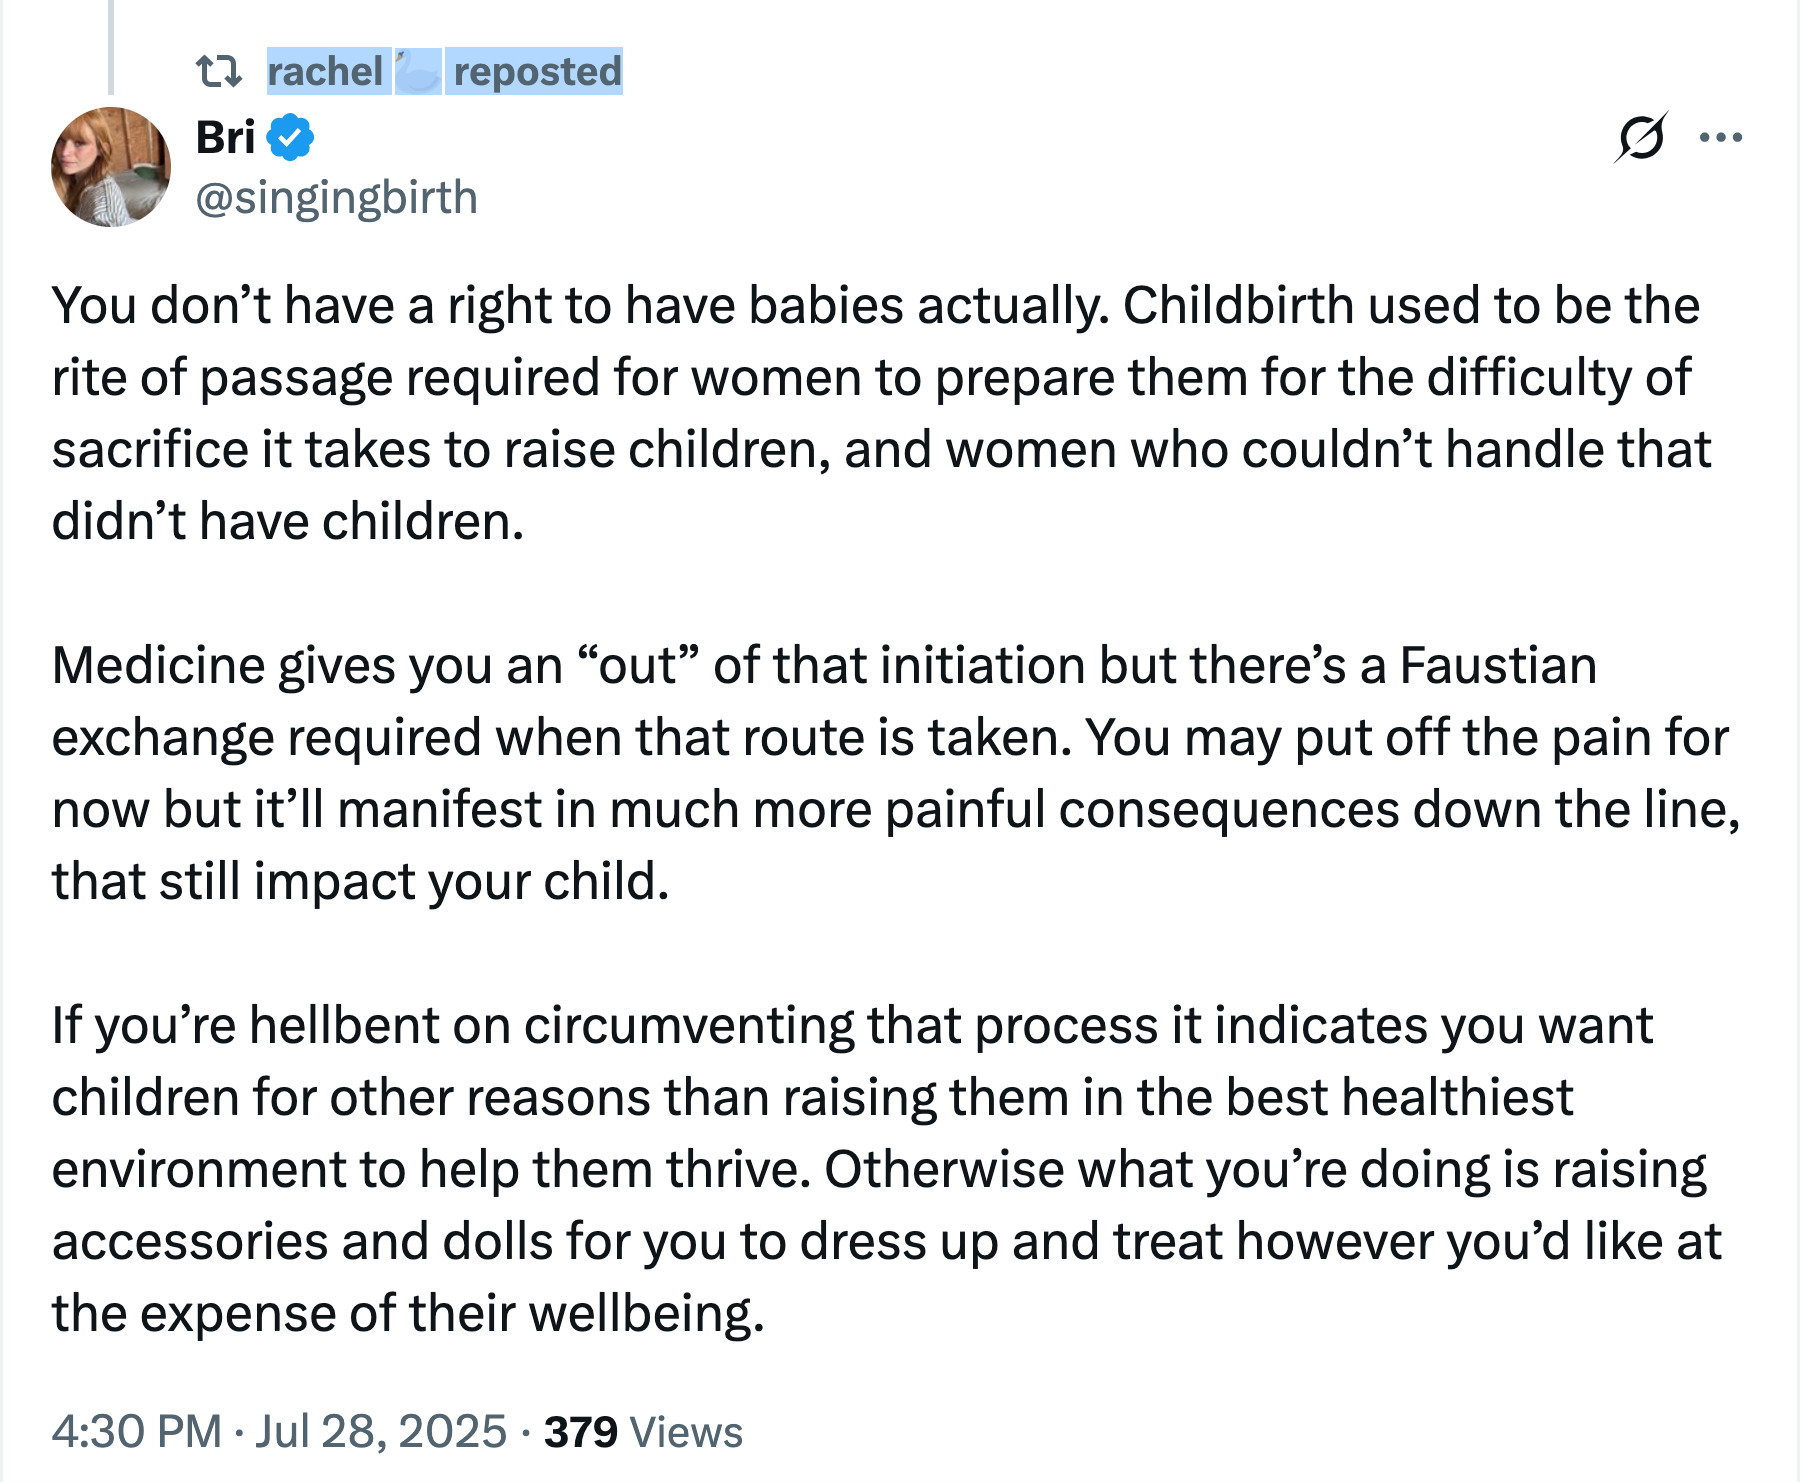Image resolution: width=1802 pixels, height=1482 pixels.
Task: Click the paragraph starting "Medicine gives you"
Action: (896, 773)
